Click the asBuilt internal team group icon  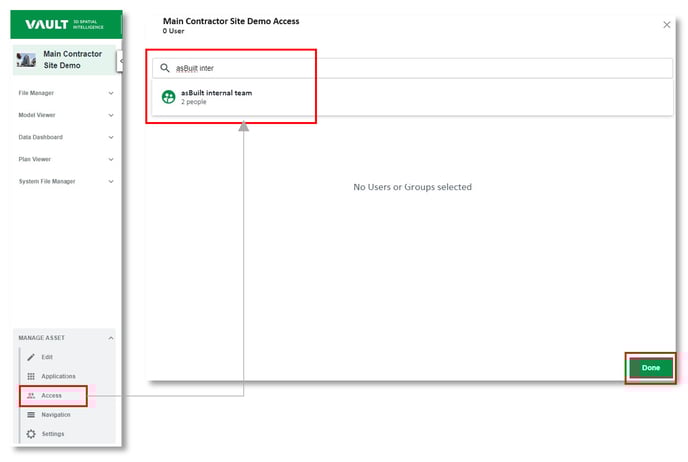pos(168,97)
